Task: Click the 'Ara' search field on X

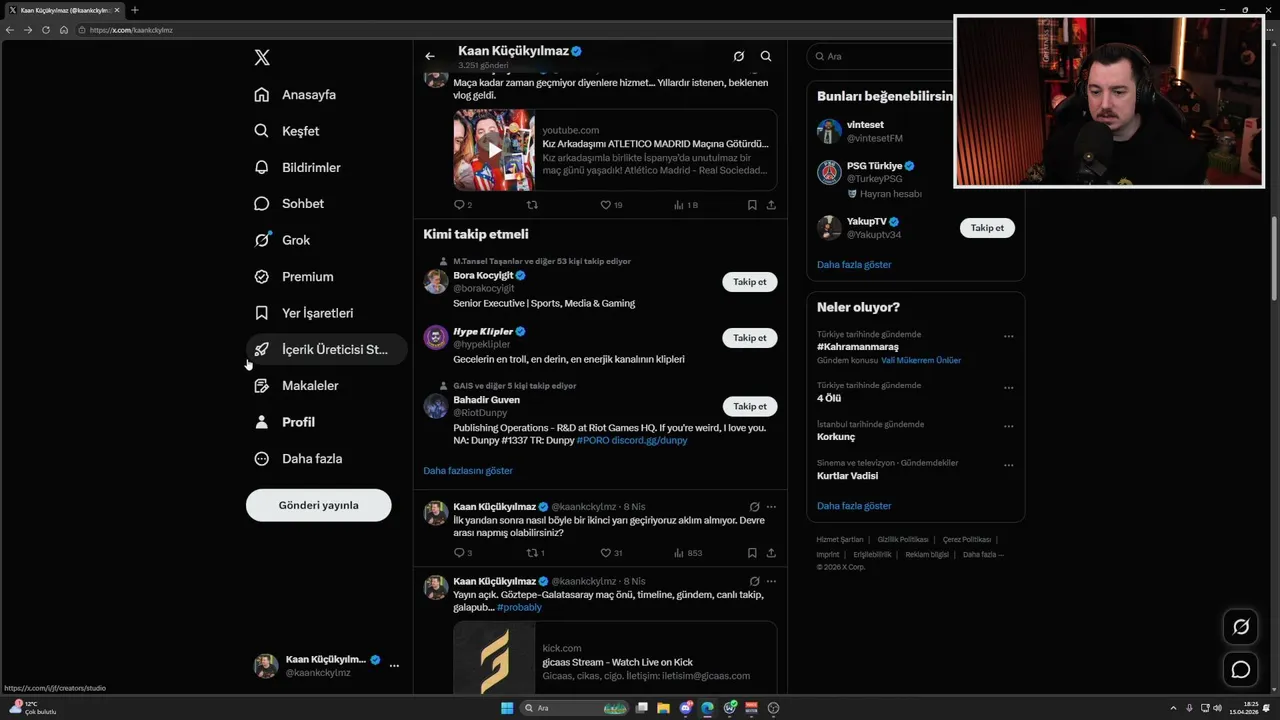Action: 880,57
